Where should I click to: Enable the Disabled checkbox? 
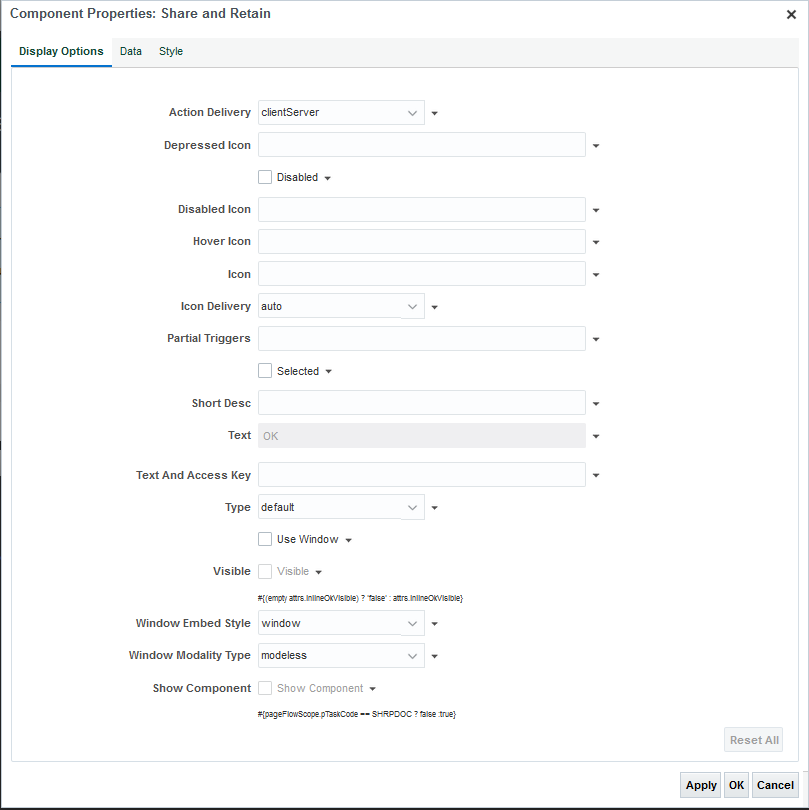264,176
